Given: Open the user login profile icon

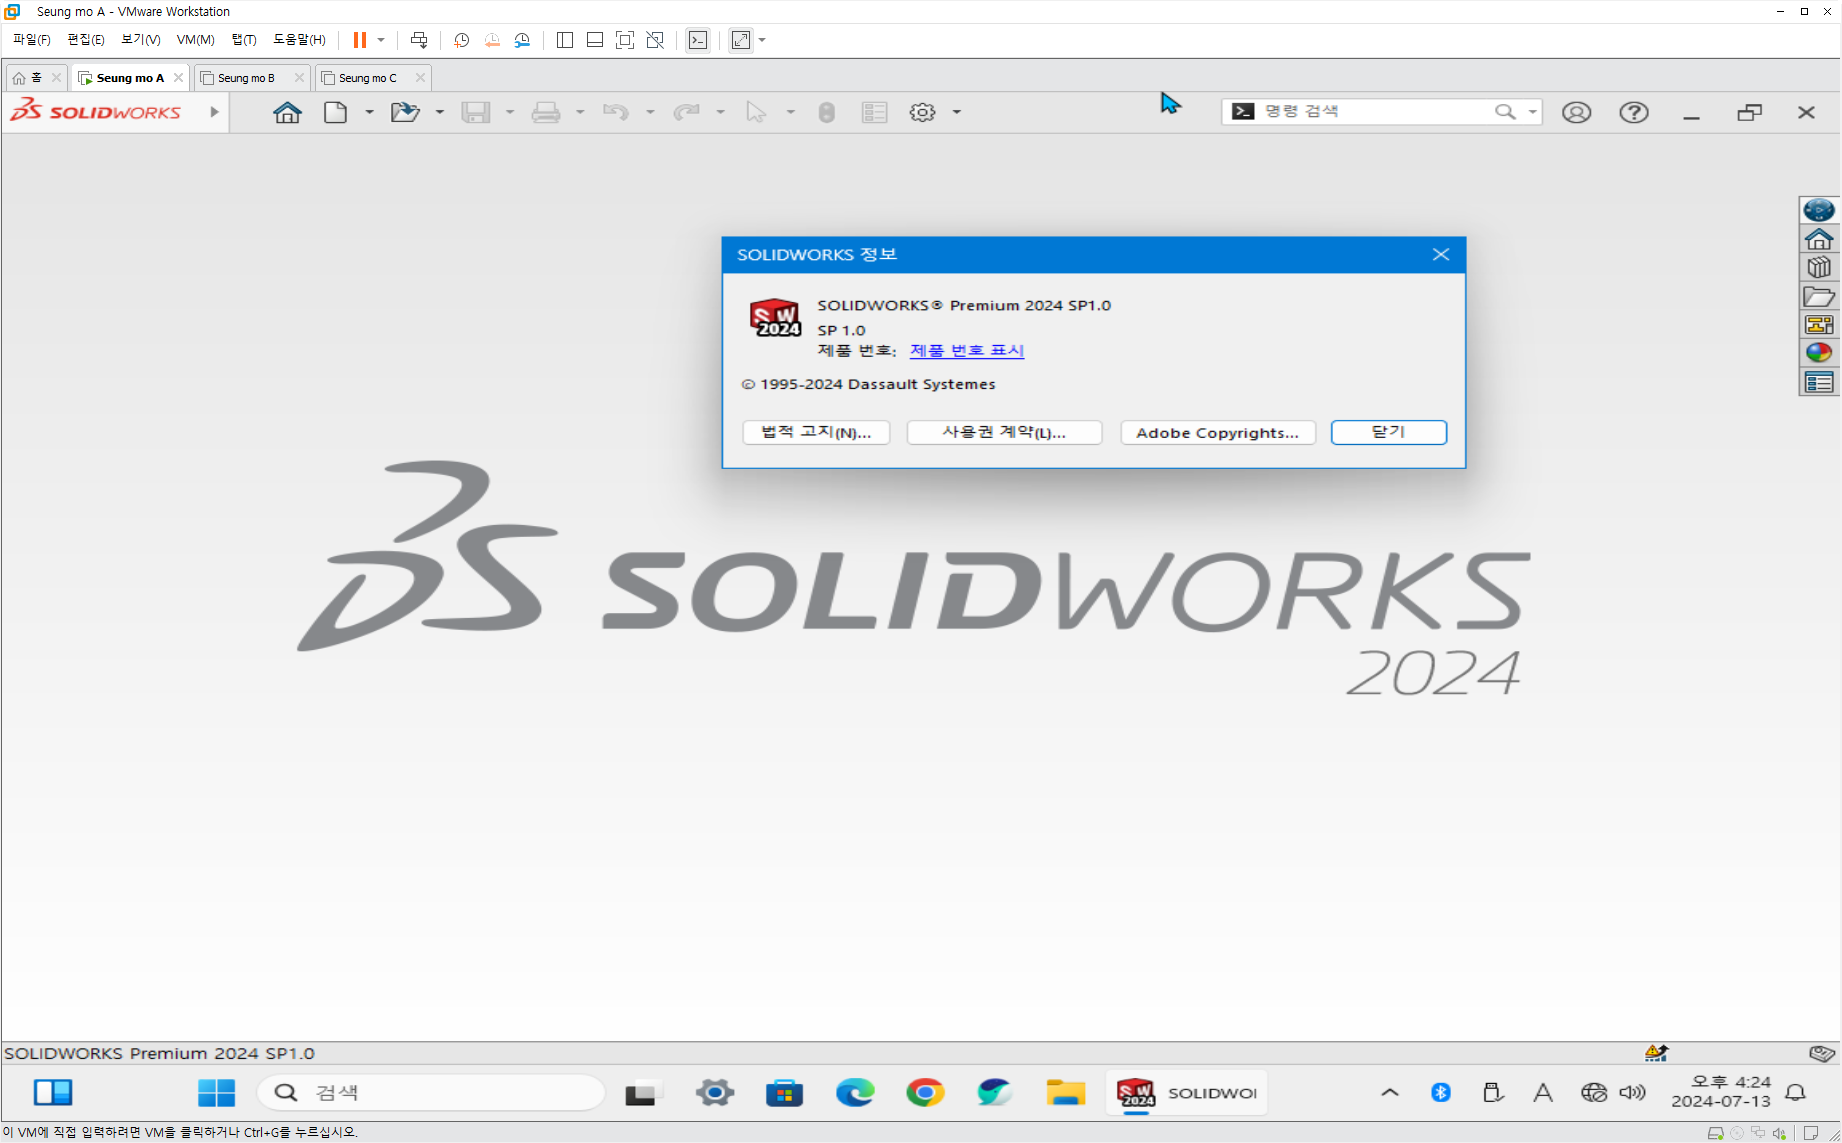Looking at the screenshot, I should point(1577,112).
